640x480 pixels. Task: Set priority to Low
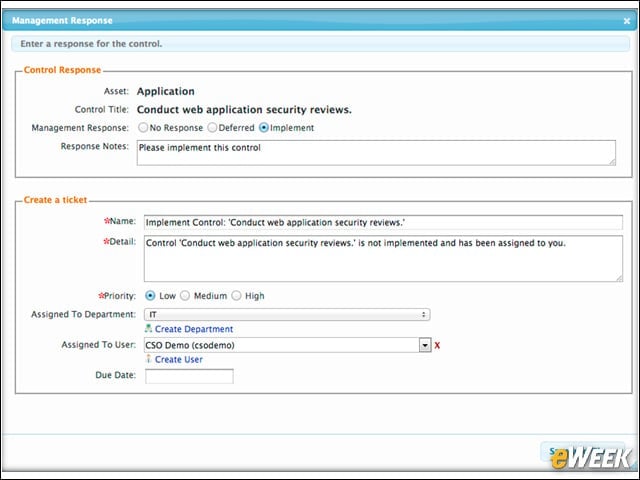pos(150,296)
